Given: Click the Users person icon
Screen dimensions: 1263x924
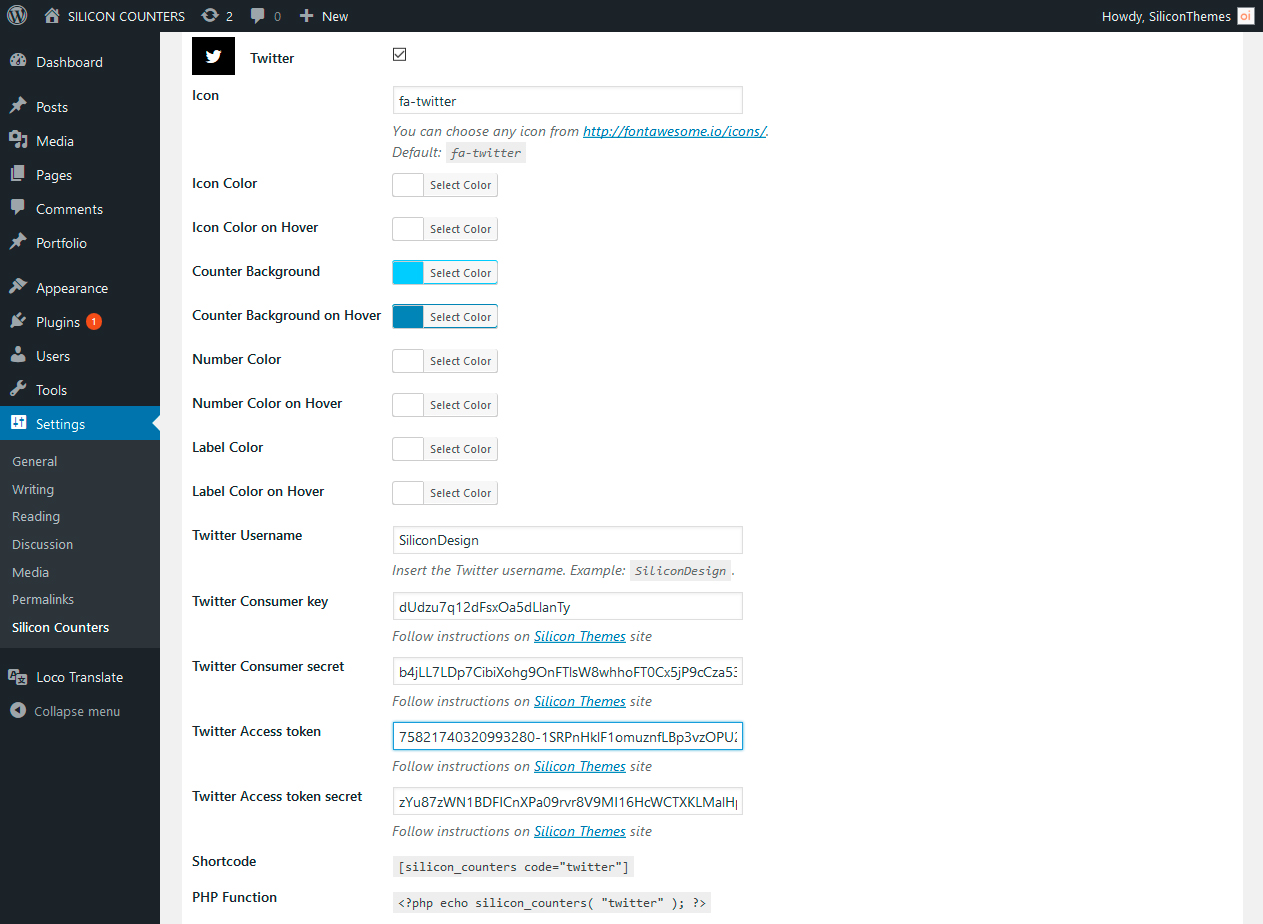Looking at the screenshot, I should tap(18, 355).
